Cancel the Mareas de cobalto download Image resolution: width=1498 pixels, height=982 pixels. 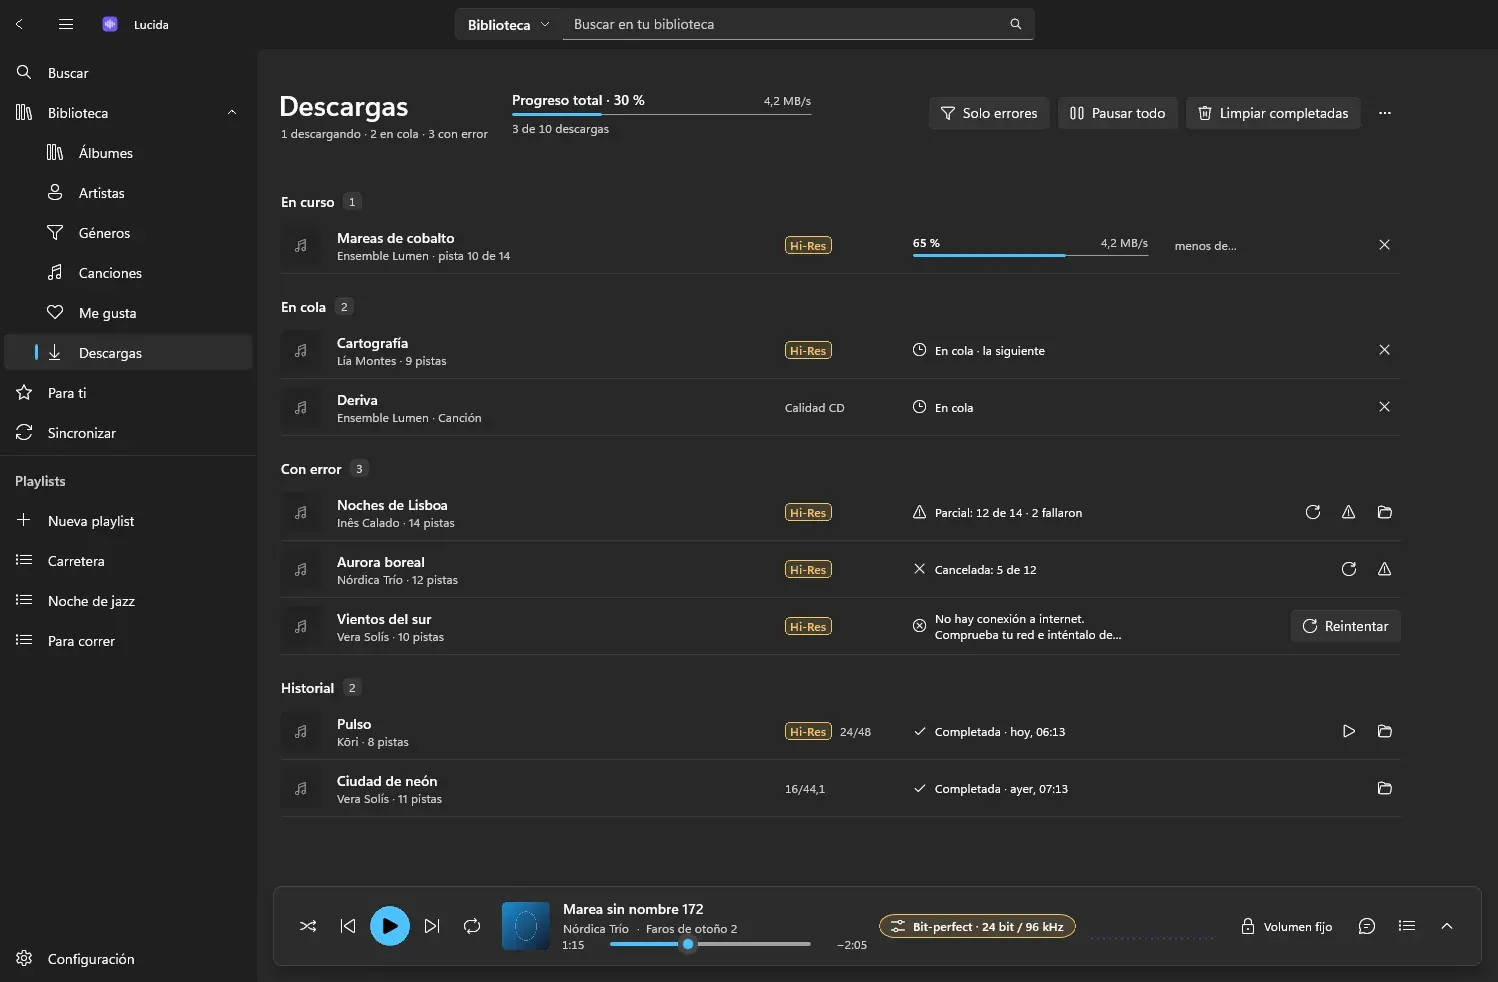[x=1384, y=245]
